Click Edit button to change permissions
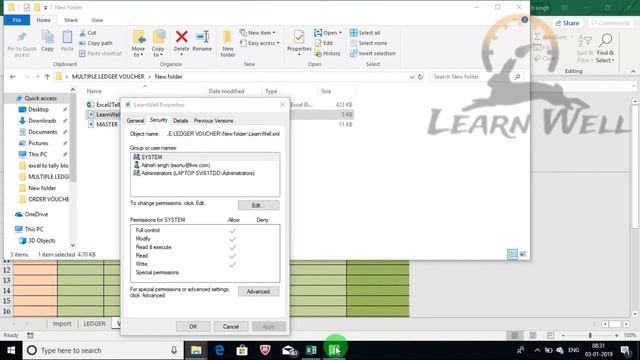Screen dimensions: 640x360 click(x=258, y=205)
